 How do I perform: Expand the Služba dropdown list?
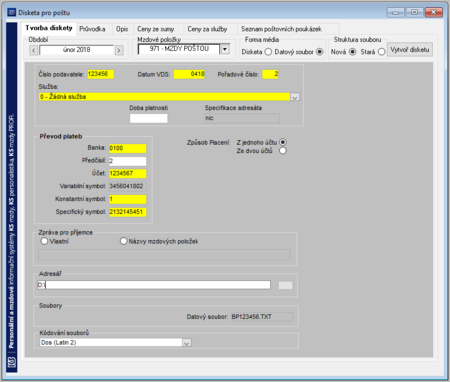(295, 97)
